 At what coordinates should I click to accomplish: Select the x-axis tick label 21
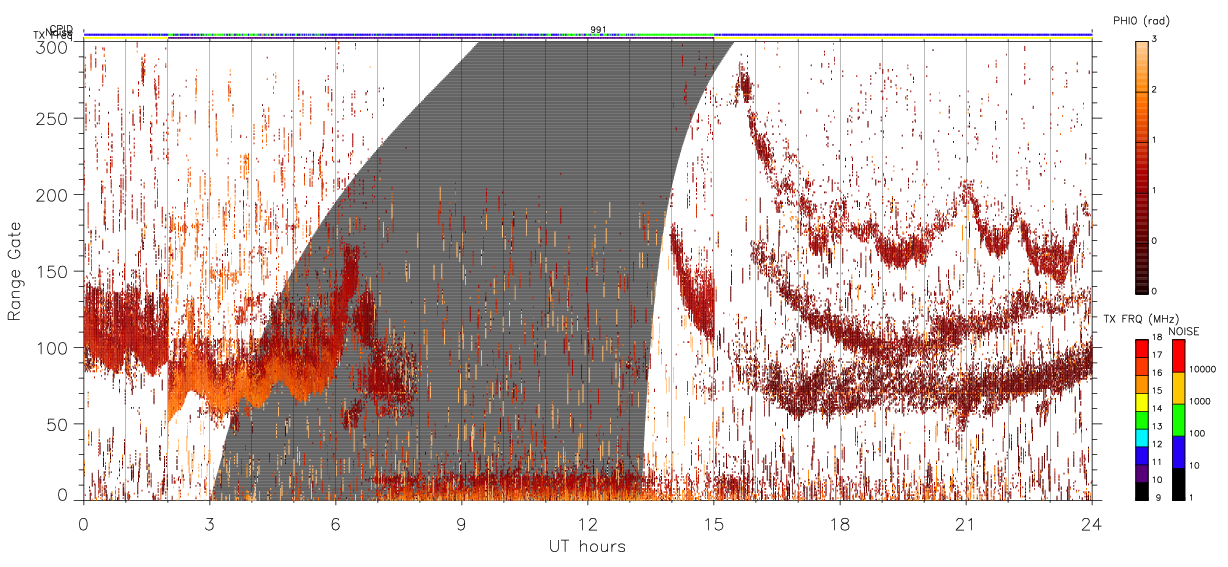966,523
